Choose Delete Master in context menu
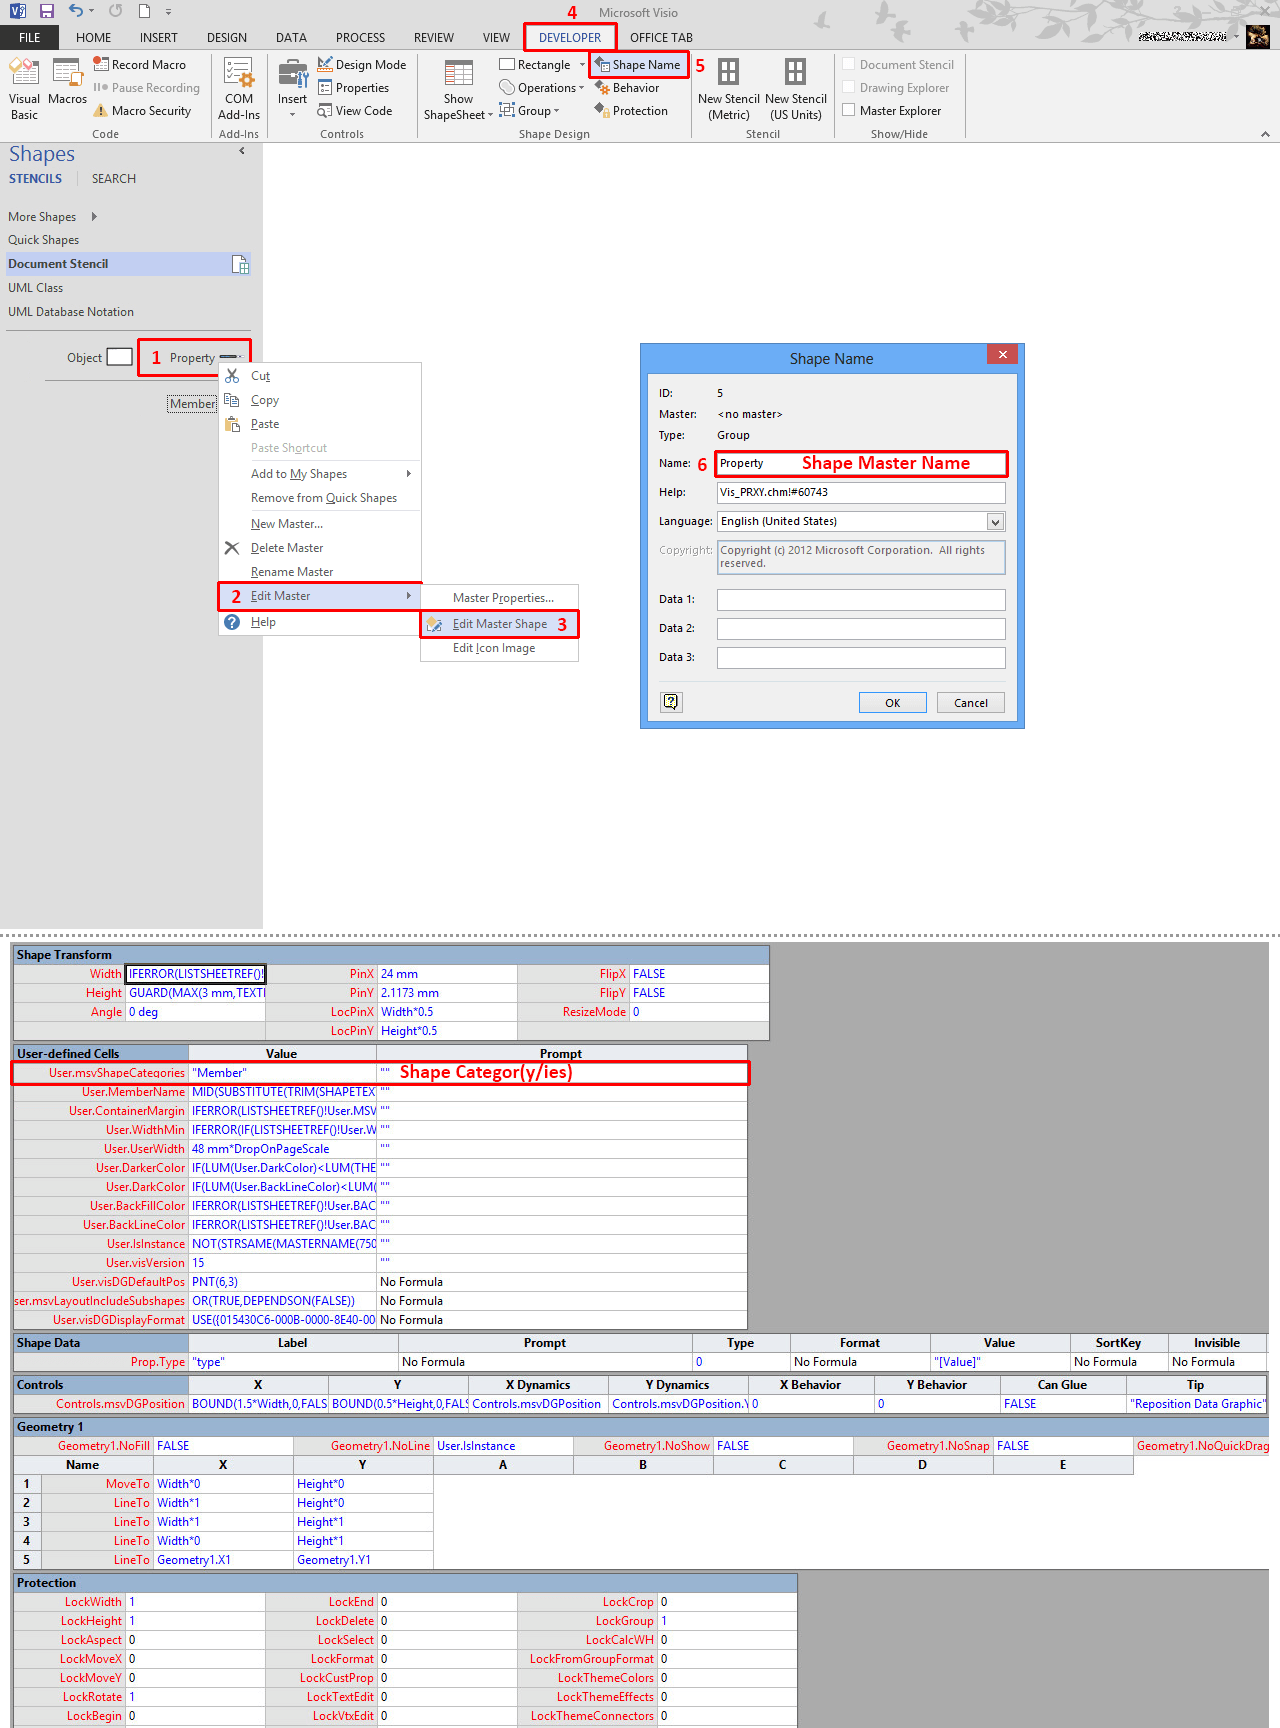This screenshot has height=1728, width=1280. (287, 548)
